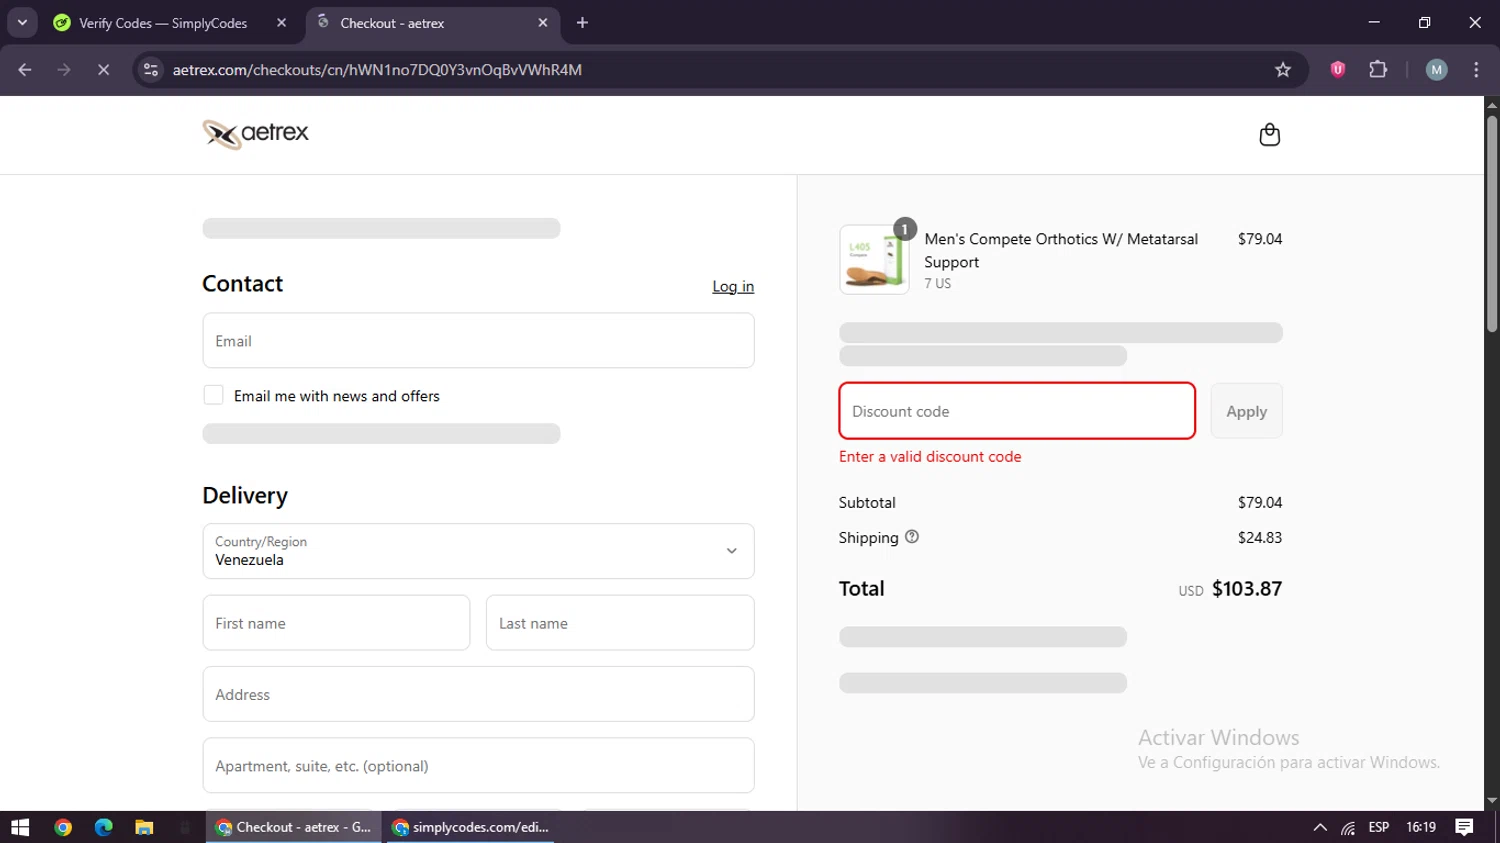
Task: Open the tab search dropdown arrow
Action: coord(22,23)
